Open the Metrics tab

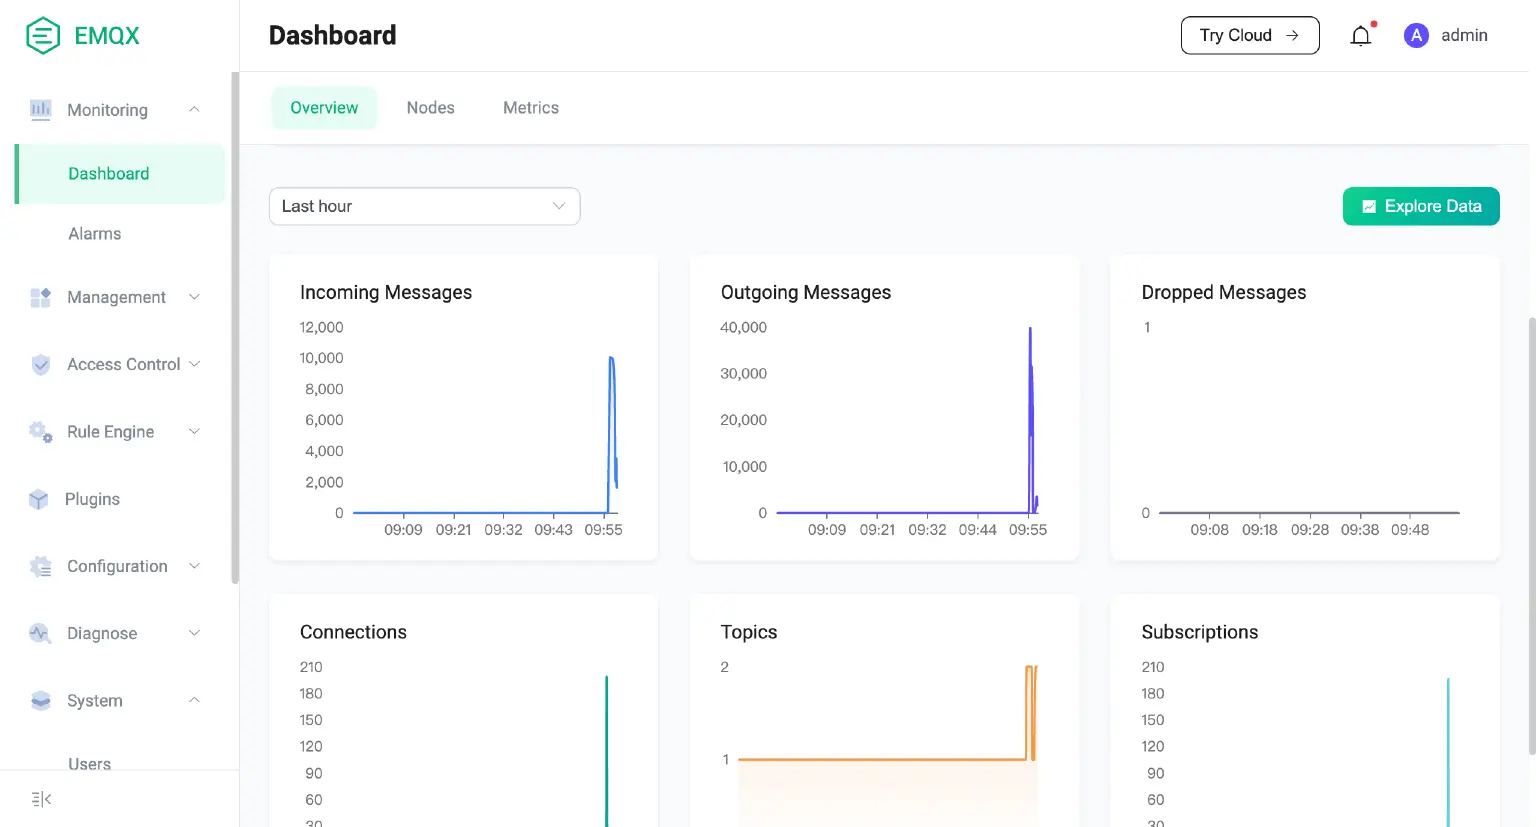(530, 107)
